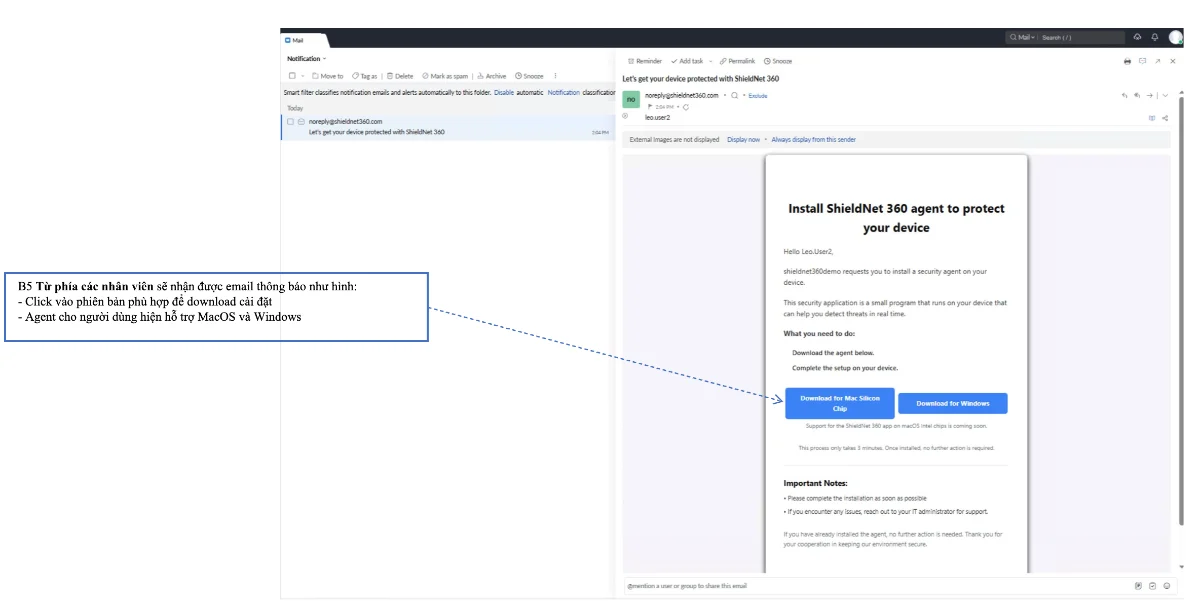Click Download for Mac Silicon Chip button
Image resolution: width=1200 pixels, height=609 pixels.
pyautogui.click(x=840, y=403)
